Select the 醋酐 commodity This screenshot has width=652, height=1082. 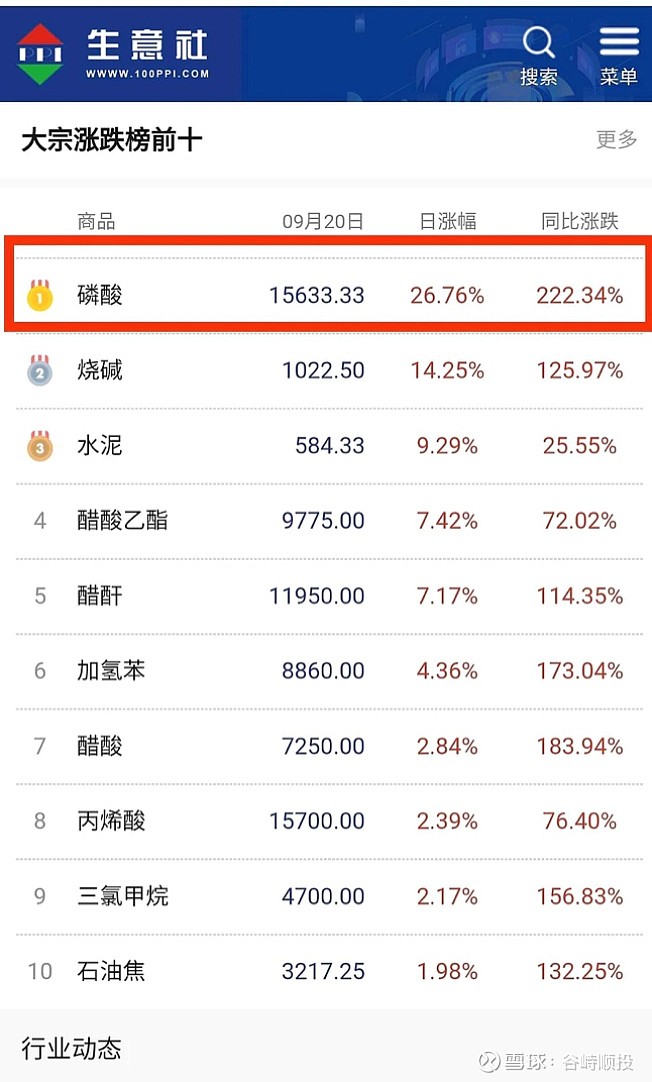click(x=100, y=596)
